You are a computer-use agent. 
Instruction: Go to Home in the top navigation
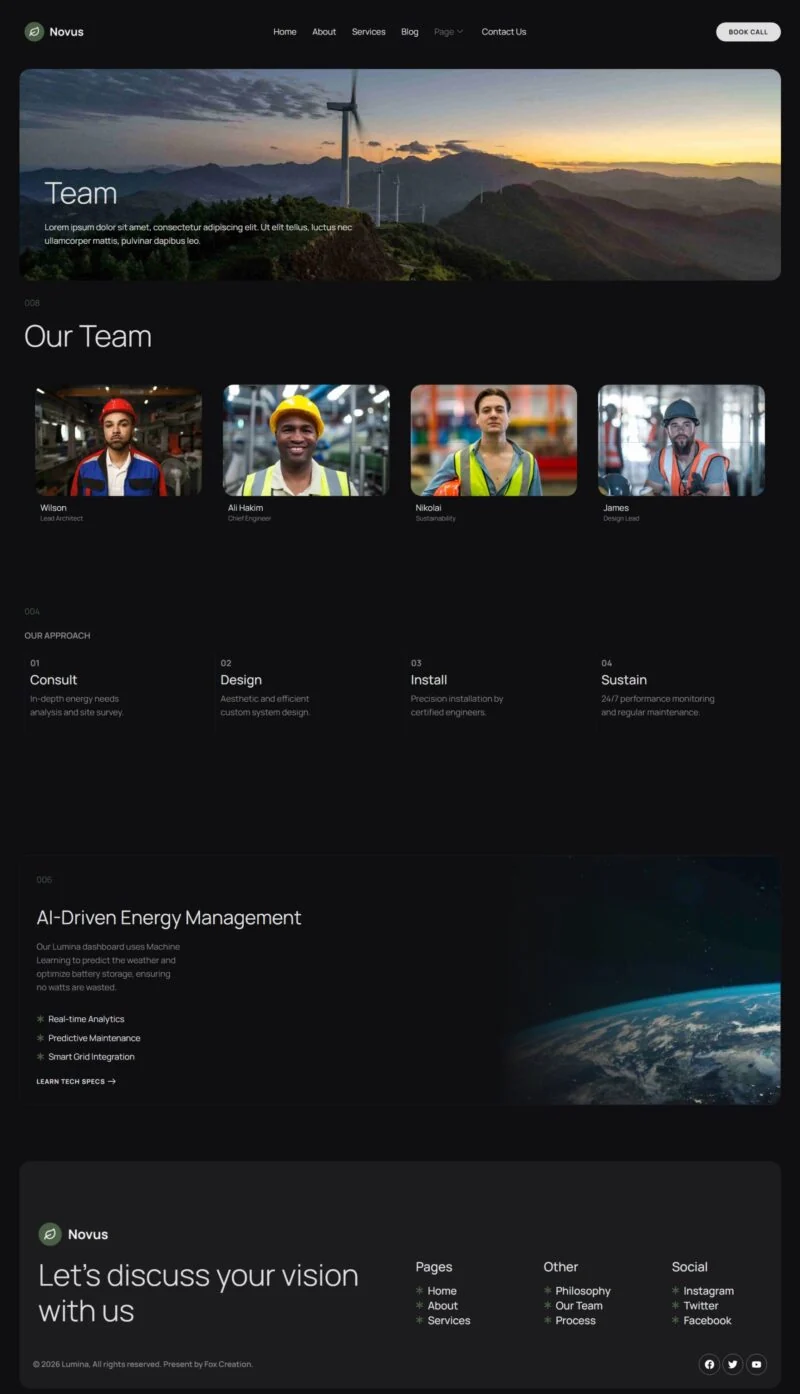click(x=285, y=32)
